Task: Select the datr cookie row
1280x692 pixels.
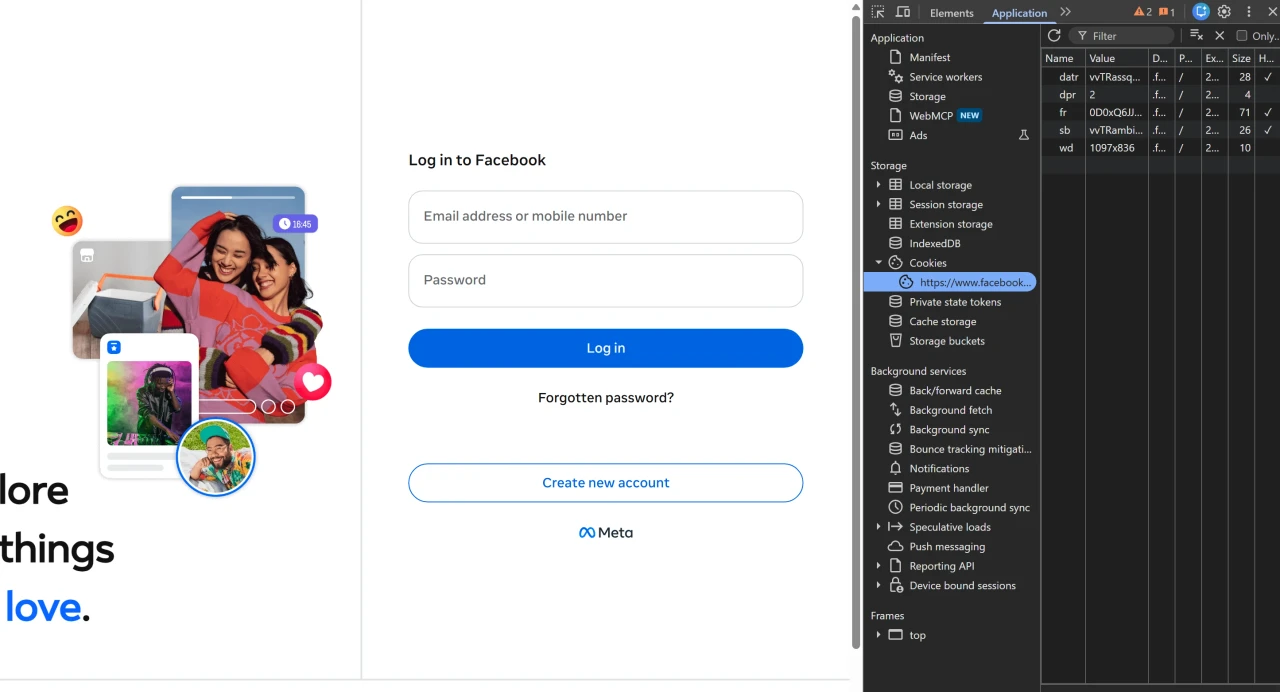Action: (1160, 77)
